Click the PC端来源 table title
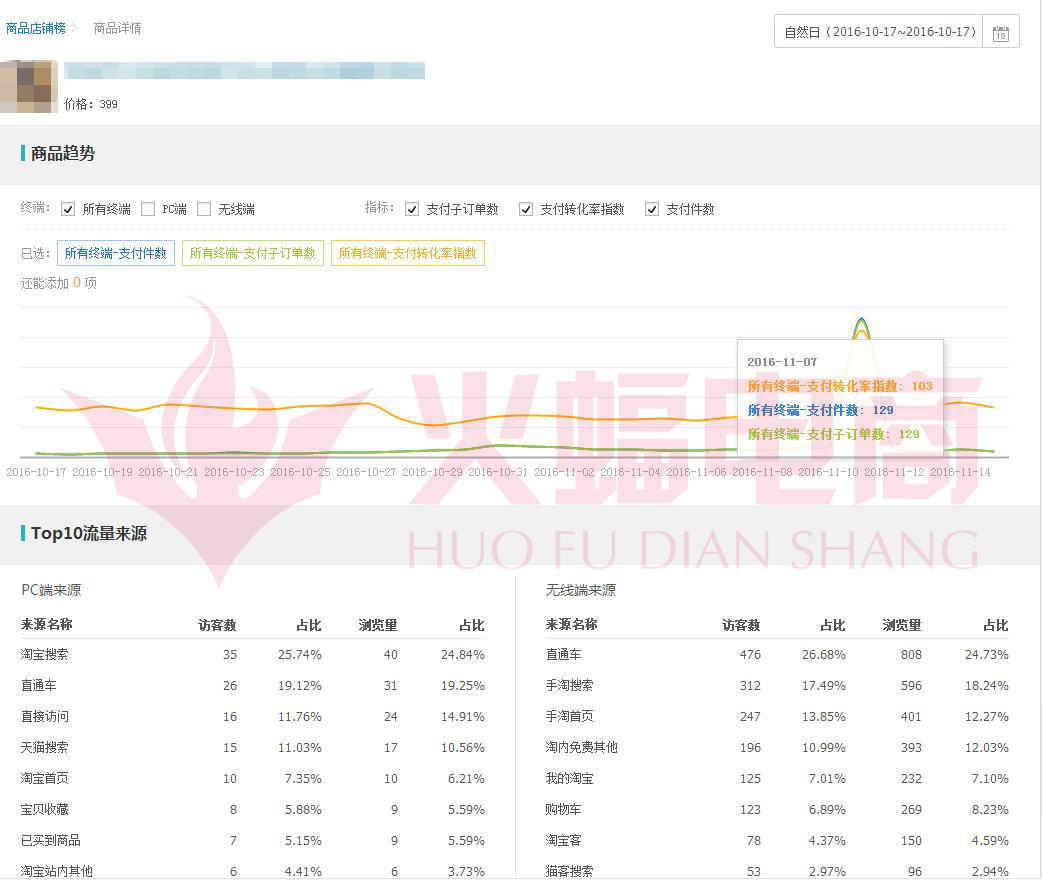1042x885 pixels. (51, 590)
